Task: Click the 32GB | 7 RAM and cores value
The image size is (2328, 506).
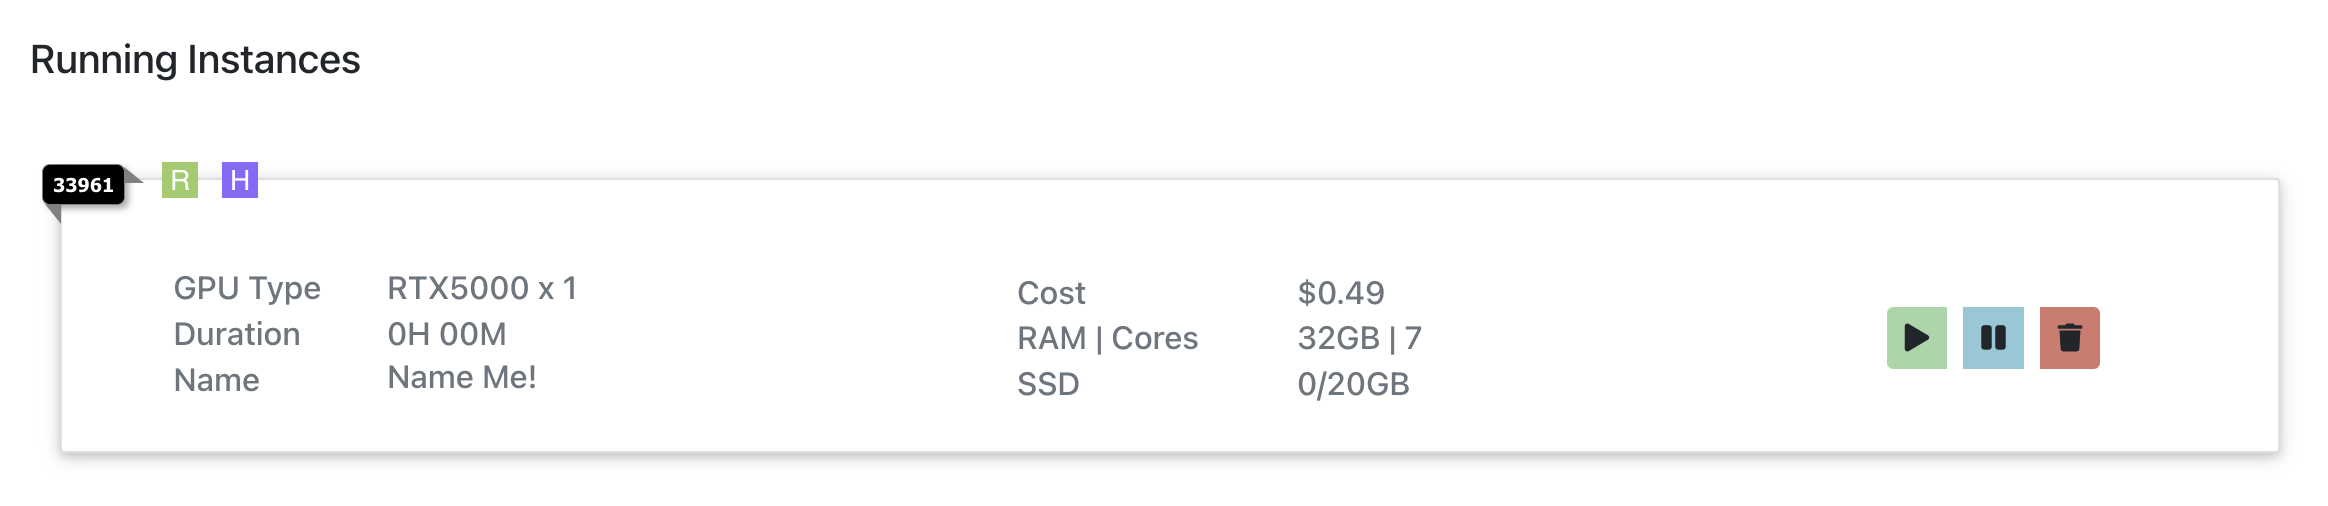Action: [1359, 338]
